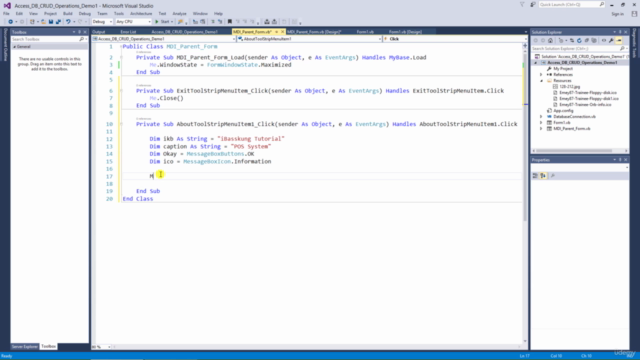Click the Categorized icon in Properties panel
Image resolution: width=640 pixels, height=360 pixels.
coord(536,176)
